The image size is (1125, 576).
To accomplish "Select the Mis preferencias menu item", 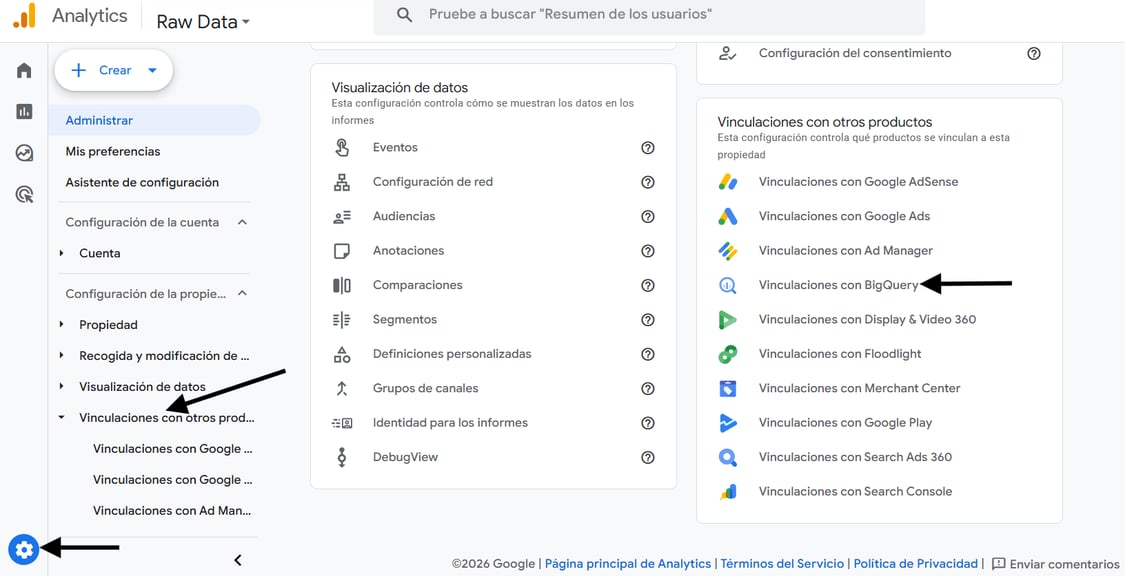I will pos(113,151).
